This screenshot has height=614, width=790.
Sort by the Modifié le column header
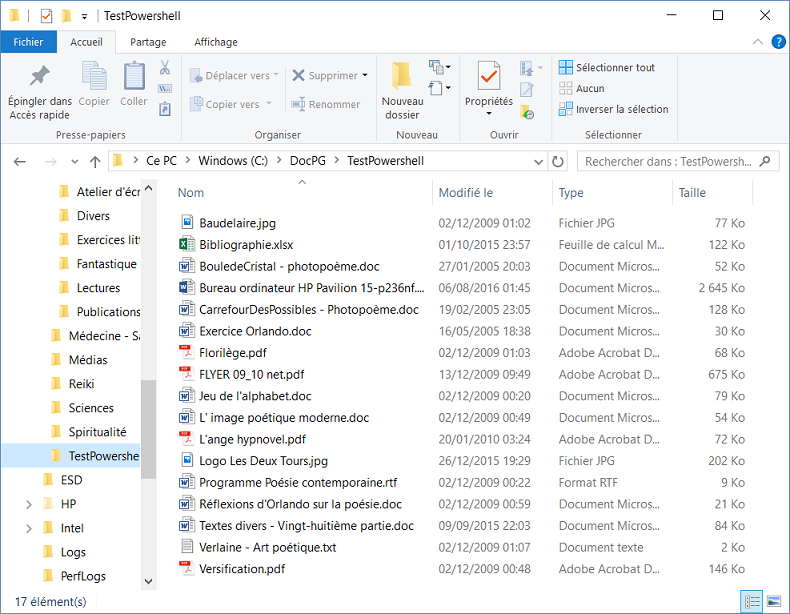pyautogui.click(x=492, y=193)
